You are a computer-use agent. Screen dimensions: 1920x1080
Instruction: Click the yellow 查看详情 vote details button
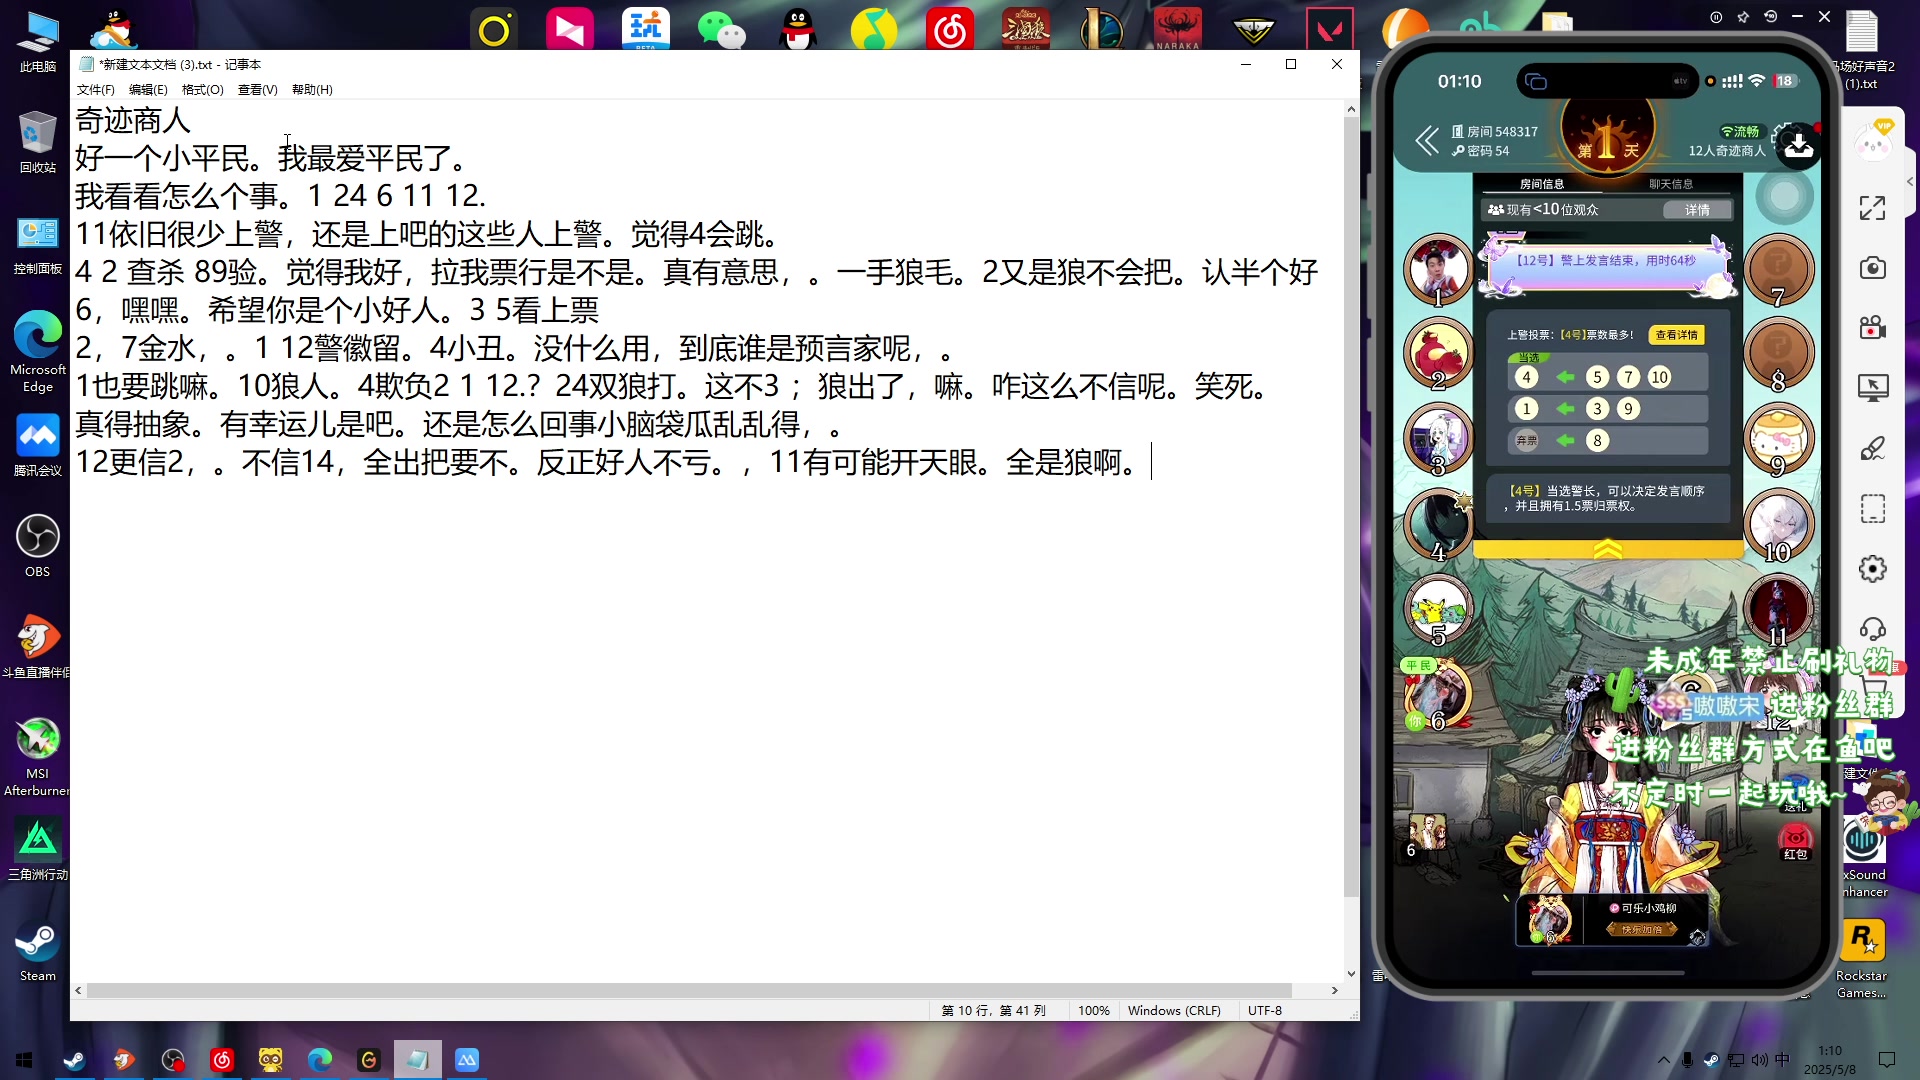point(1676,335)
